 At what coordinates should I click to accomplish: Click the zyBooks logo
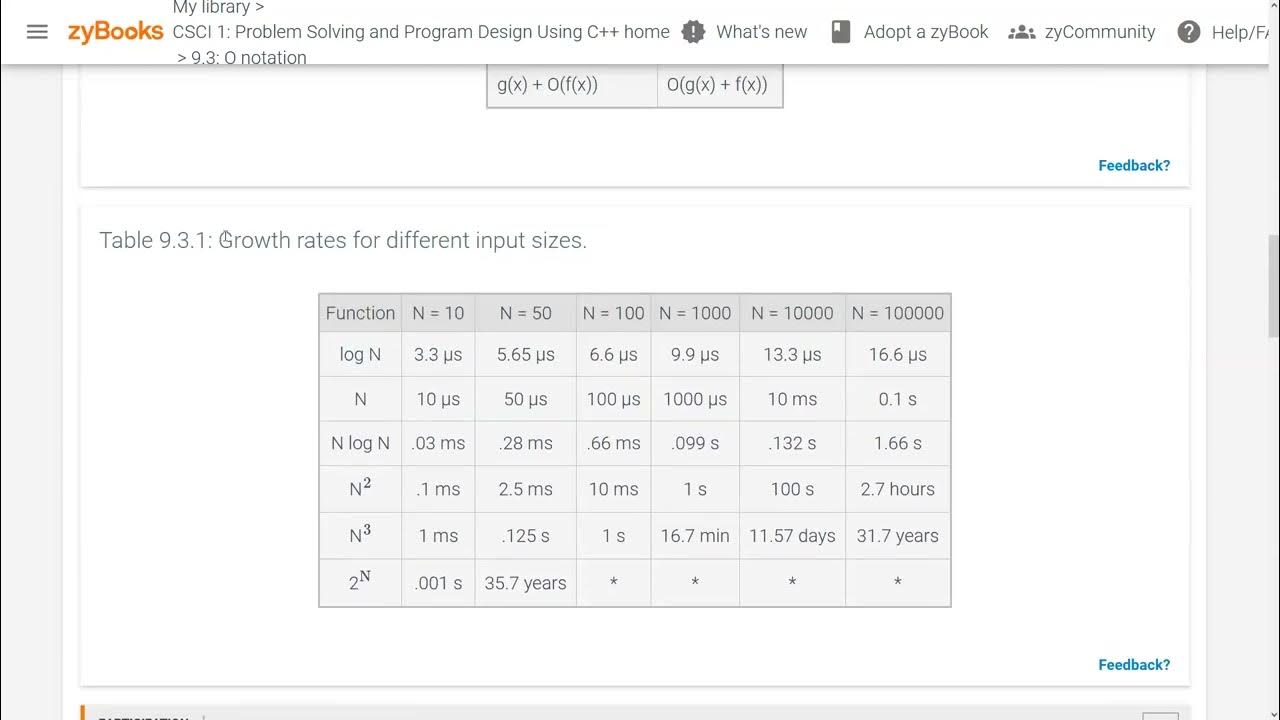pos(115,32)
